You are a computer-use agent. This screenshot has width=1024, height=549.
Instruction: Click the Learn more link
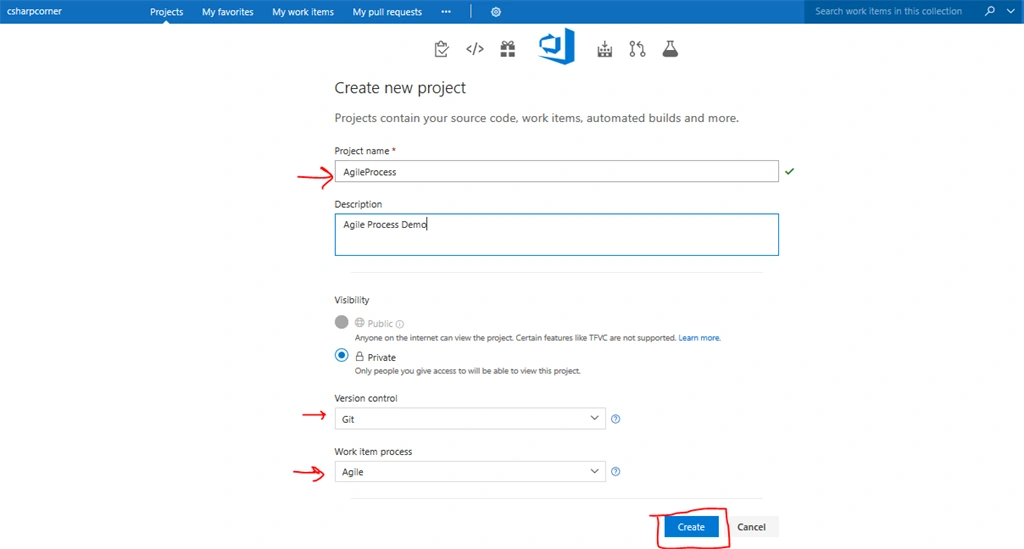pos(699,337)
